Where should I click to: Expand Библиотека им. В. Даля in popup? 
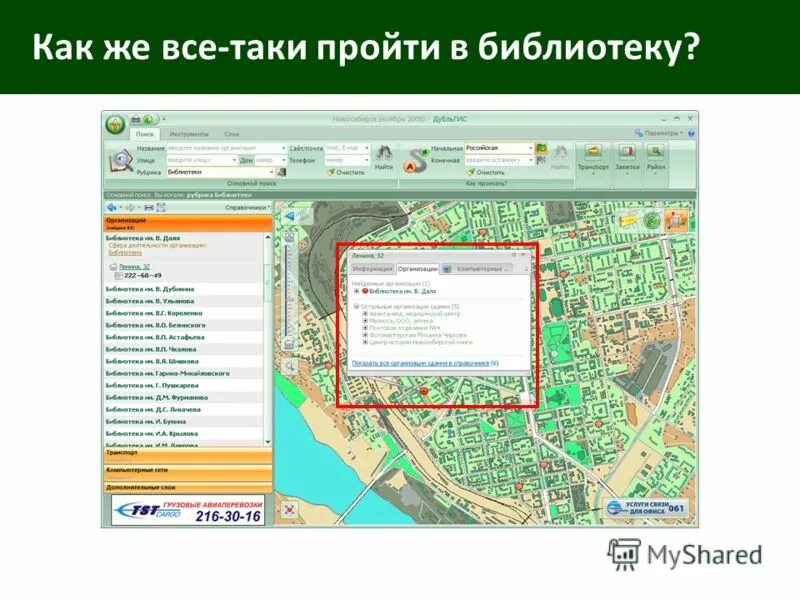[x=356, y=291]
